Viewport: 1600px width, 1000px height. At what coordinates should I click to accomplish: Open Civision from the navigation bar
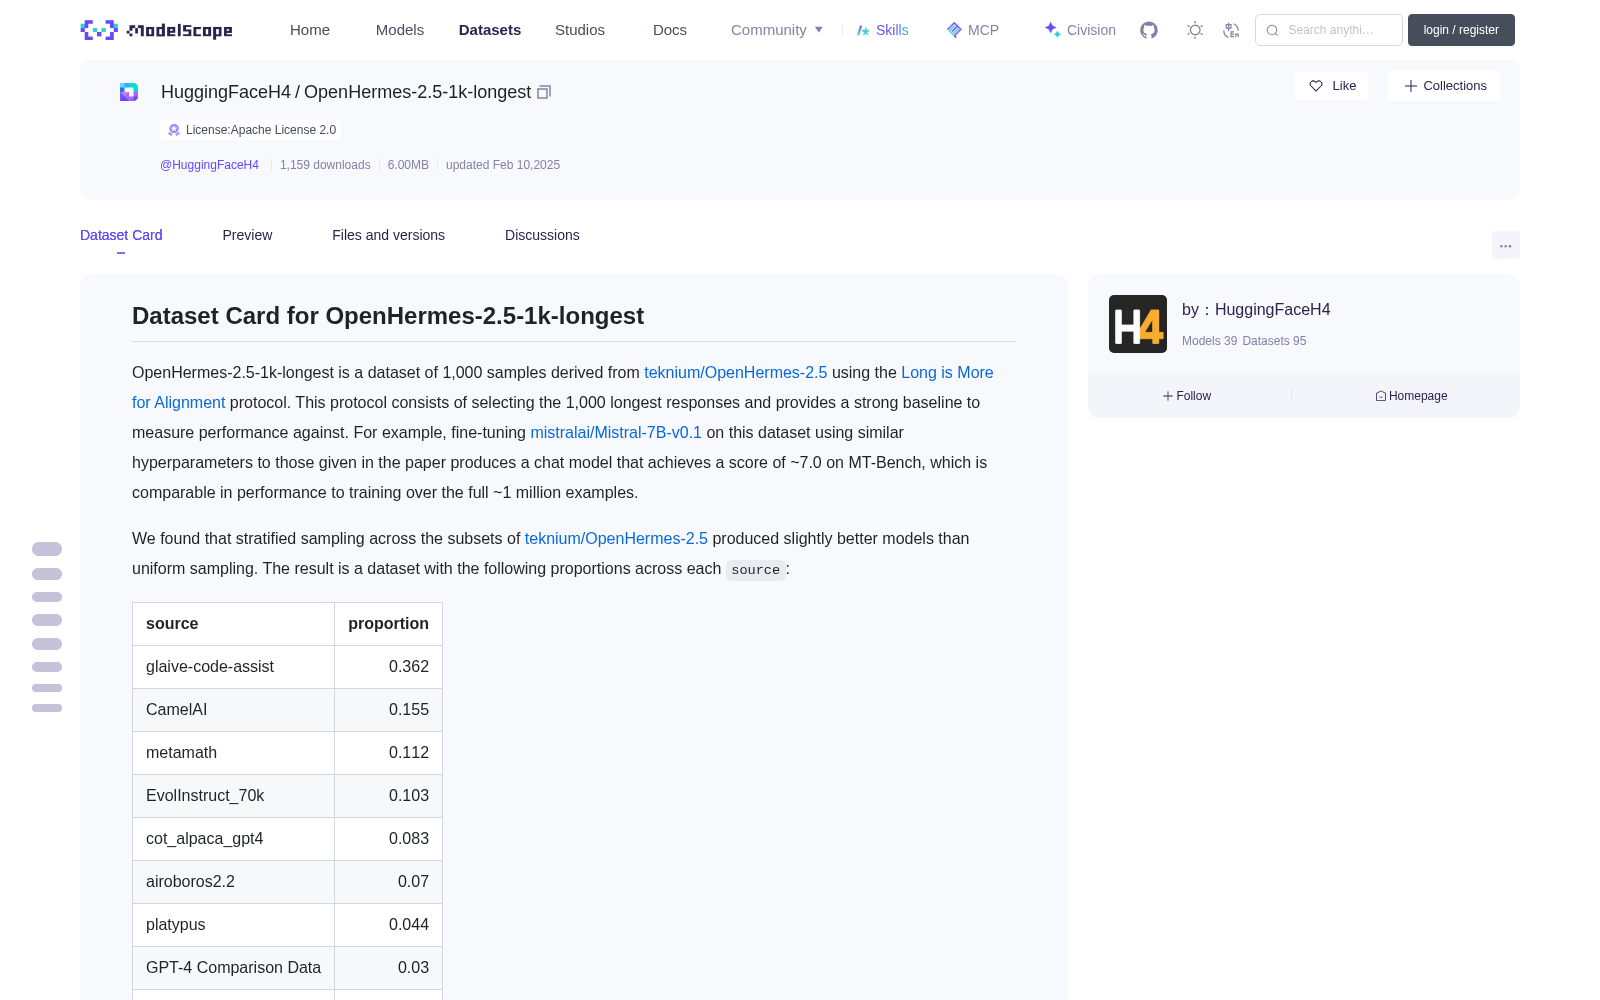(x=1080, y=30)
